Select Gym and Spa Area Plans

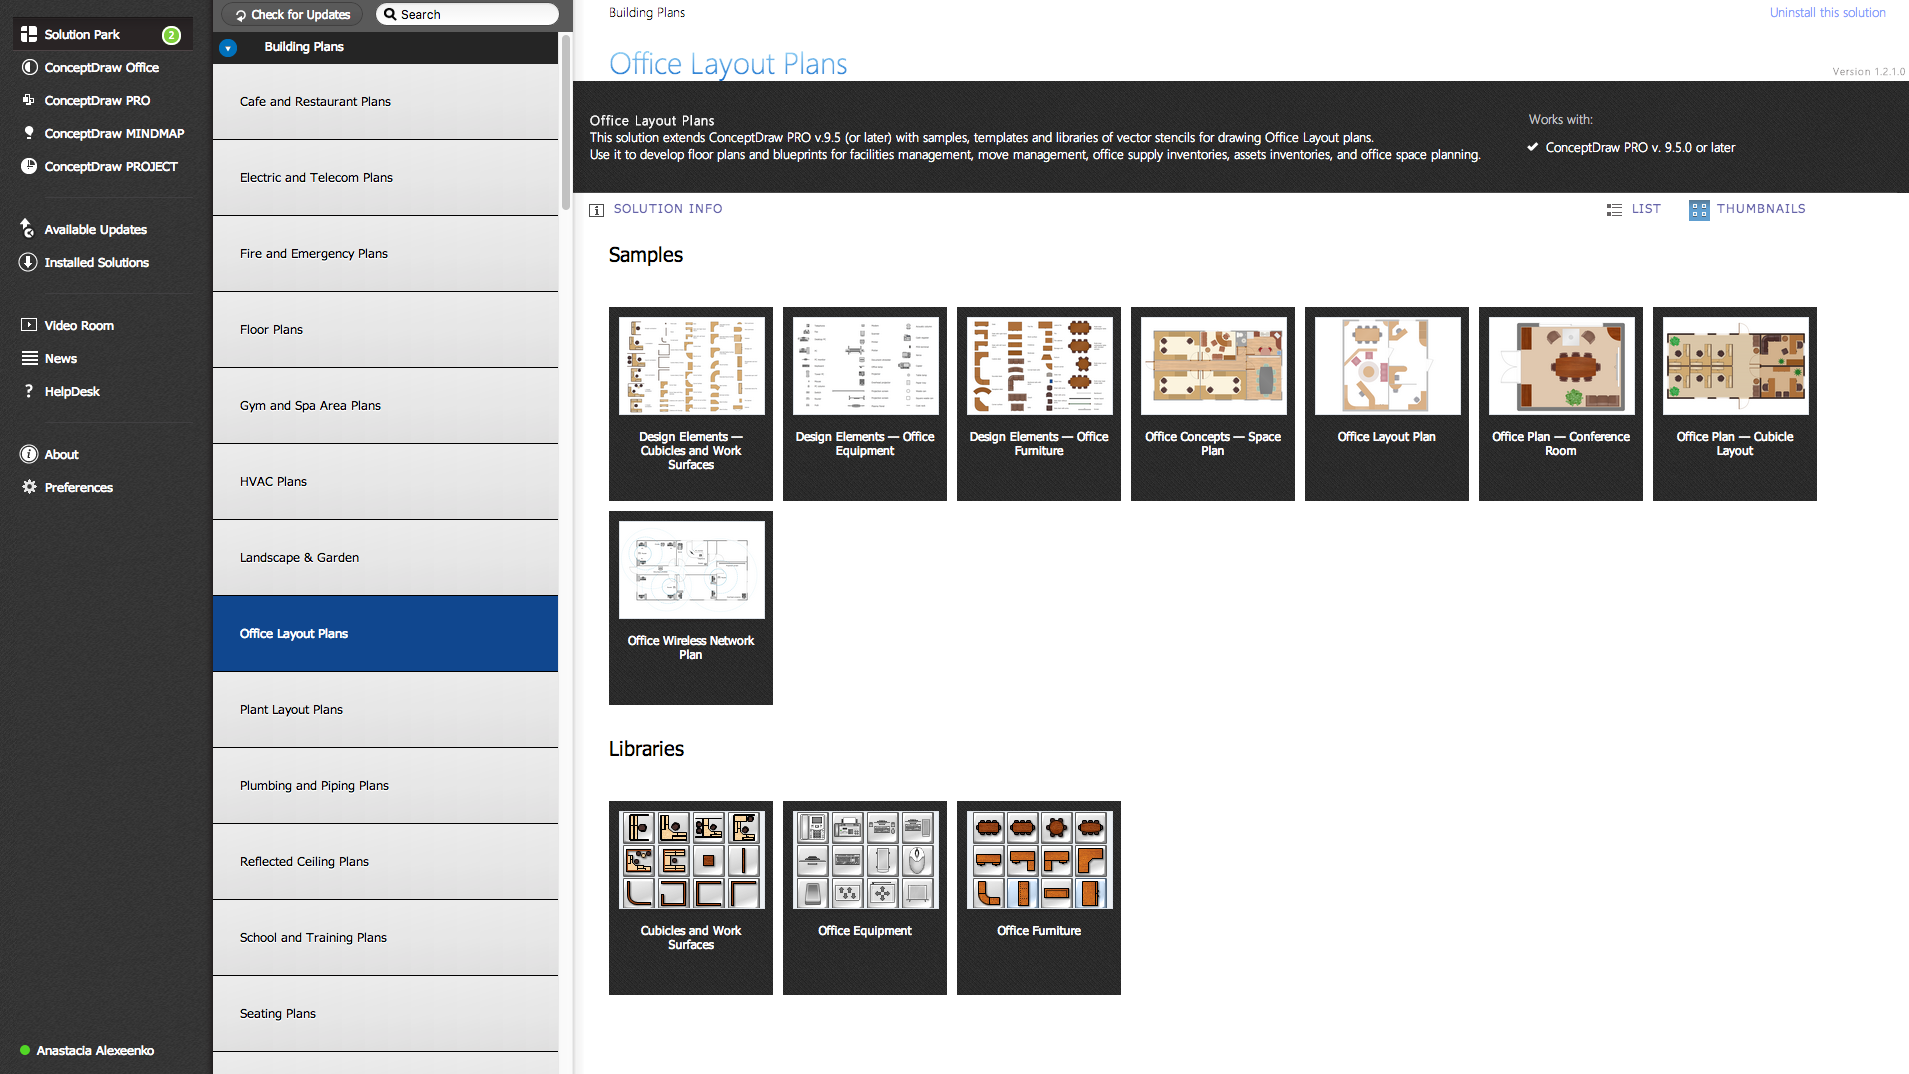coord(385,406)
